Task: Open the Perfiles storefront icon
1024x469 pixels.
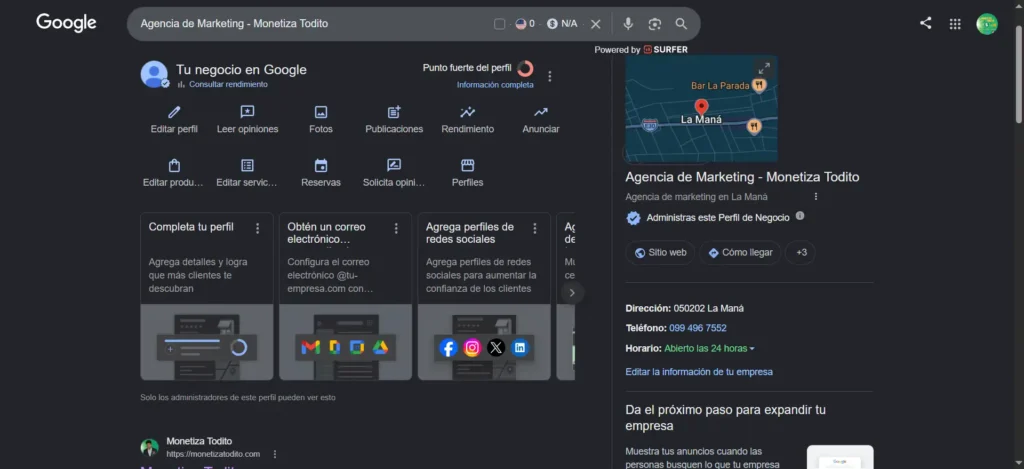Action: tap(468, 165)
